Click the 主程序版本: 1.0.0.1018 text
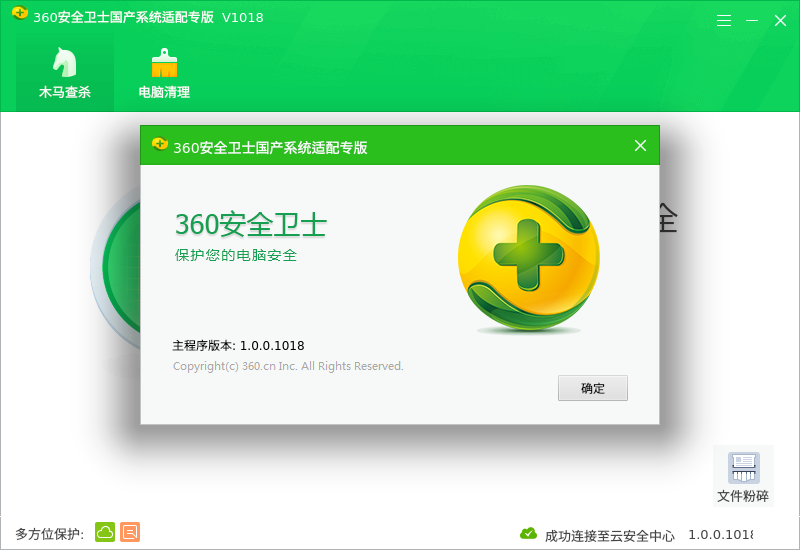The image size is (800, 550). tap(238, 345)
